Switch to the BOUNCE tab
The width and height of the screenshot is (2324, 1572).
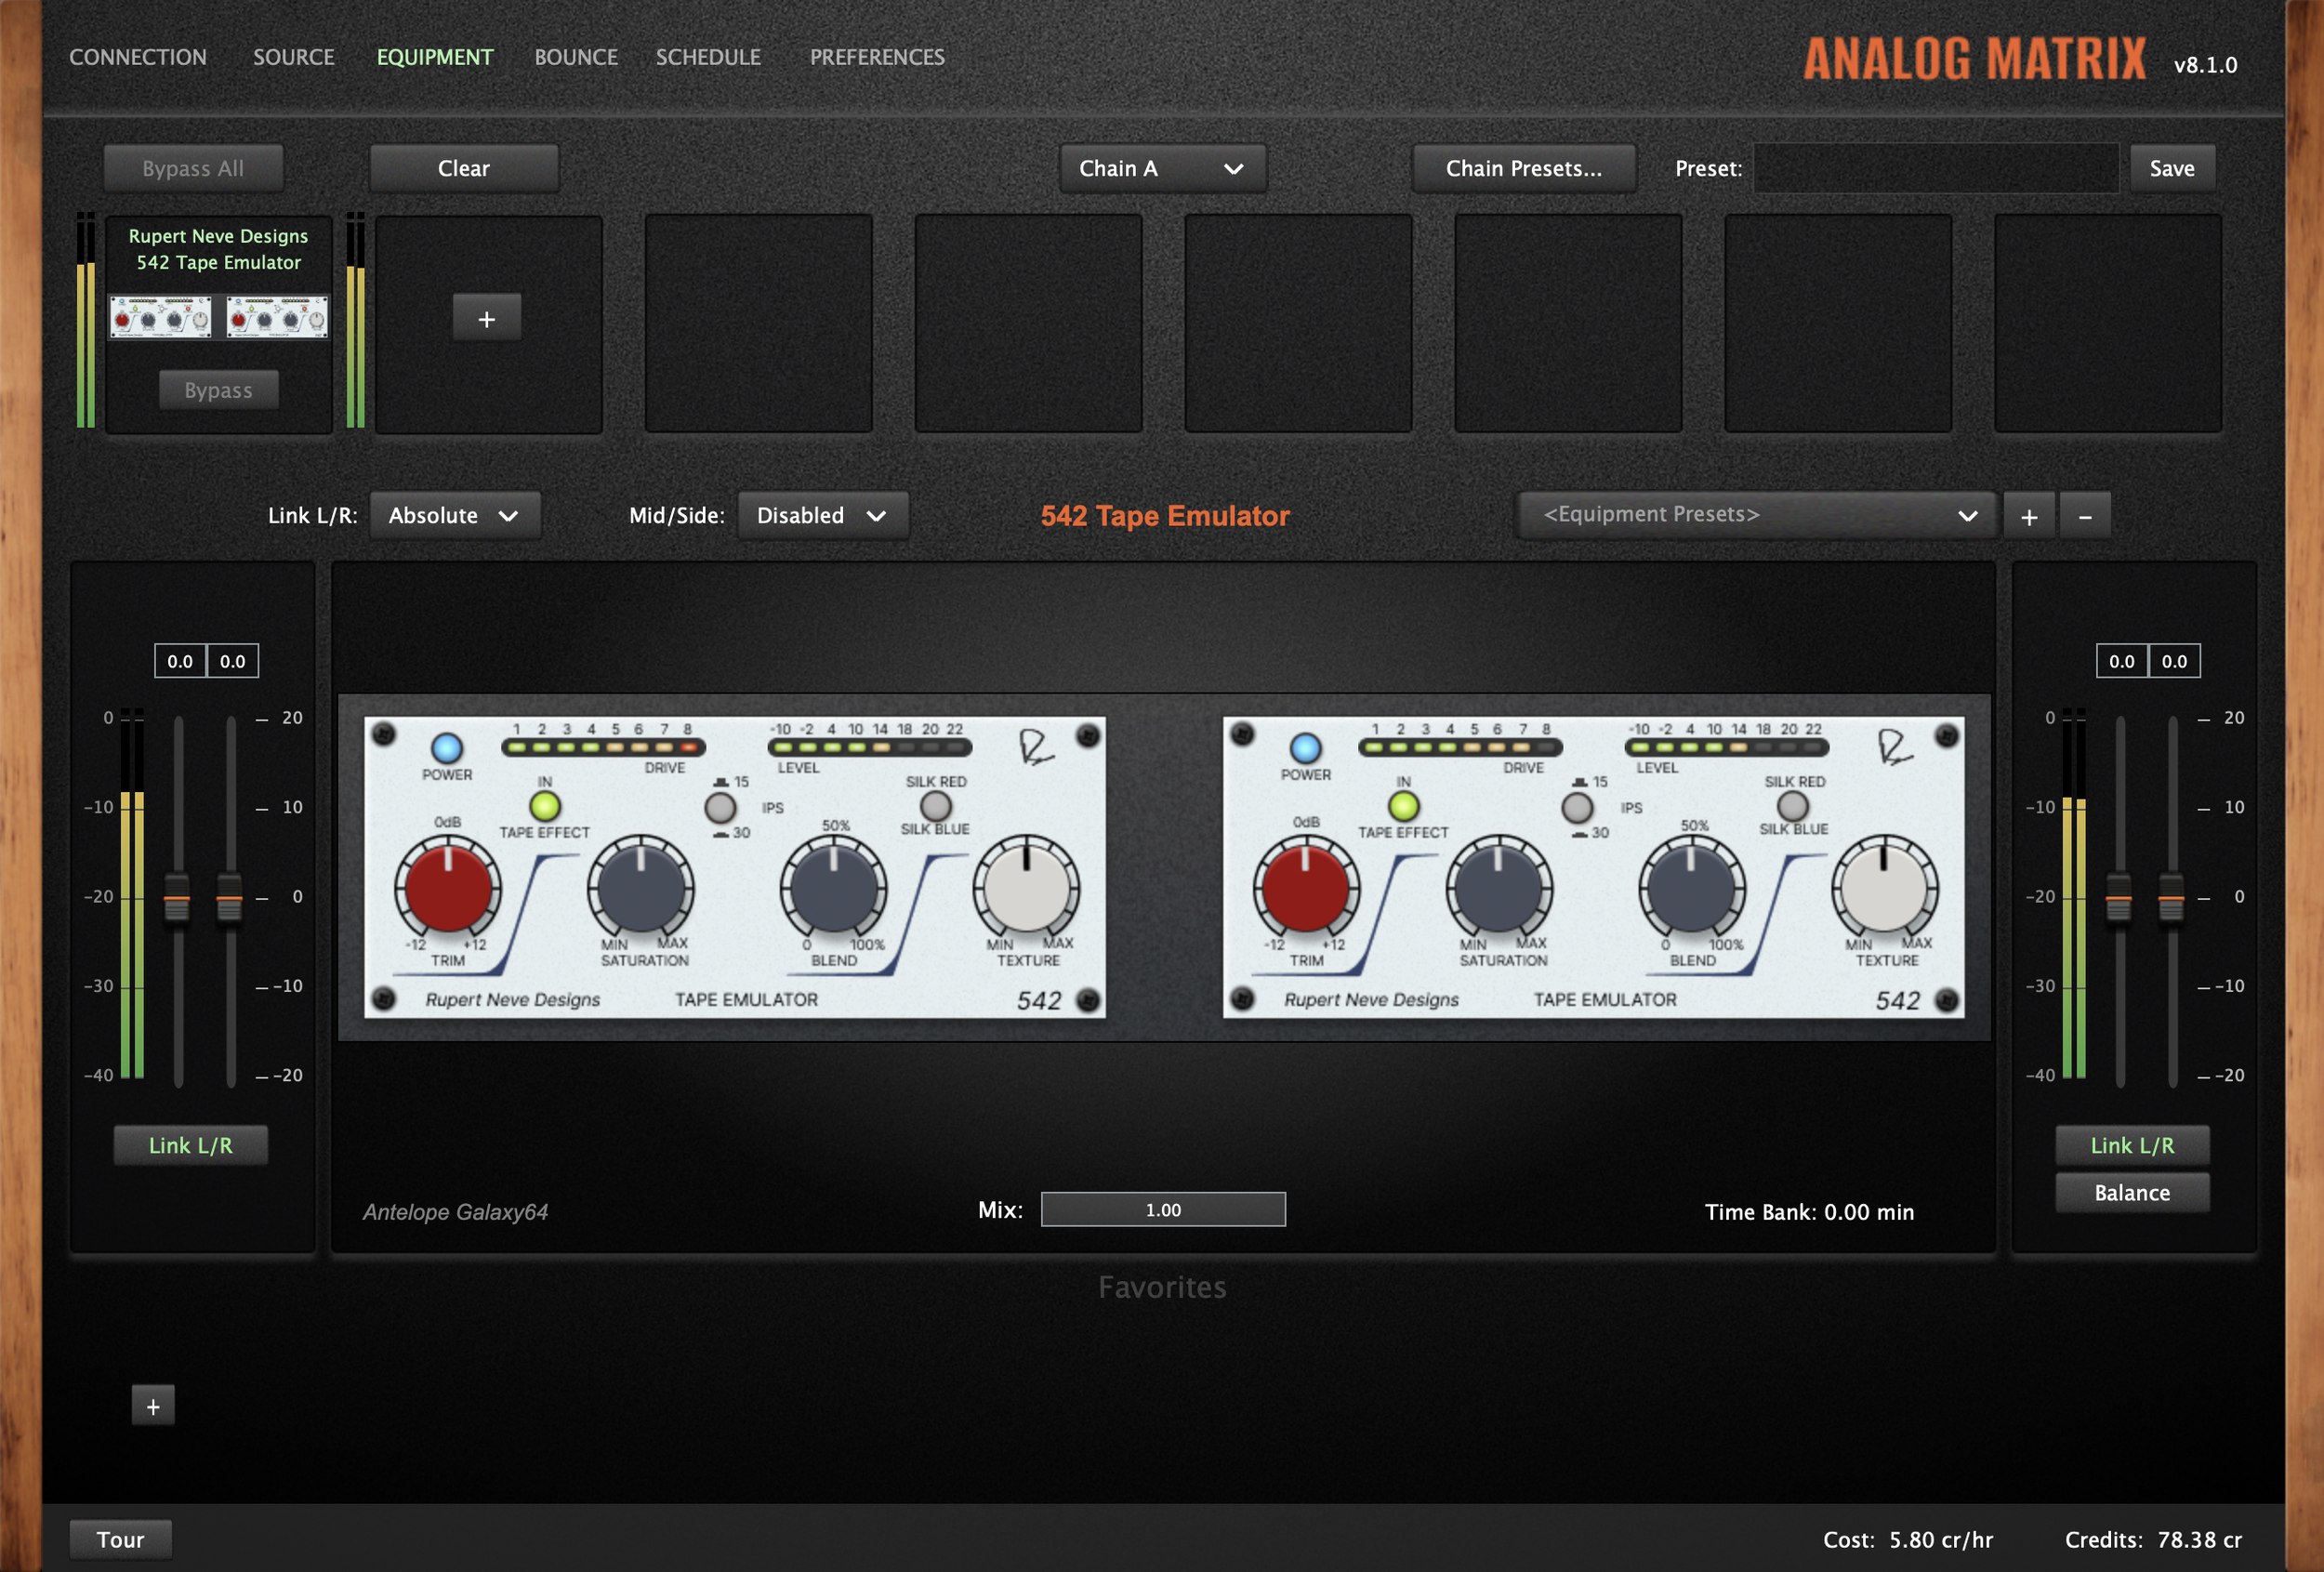[575, 57]
